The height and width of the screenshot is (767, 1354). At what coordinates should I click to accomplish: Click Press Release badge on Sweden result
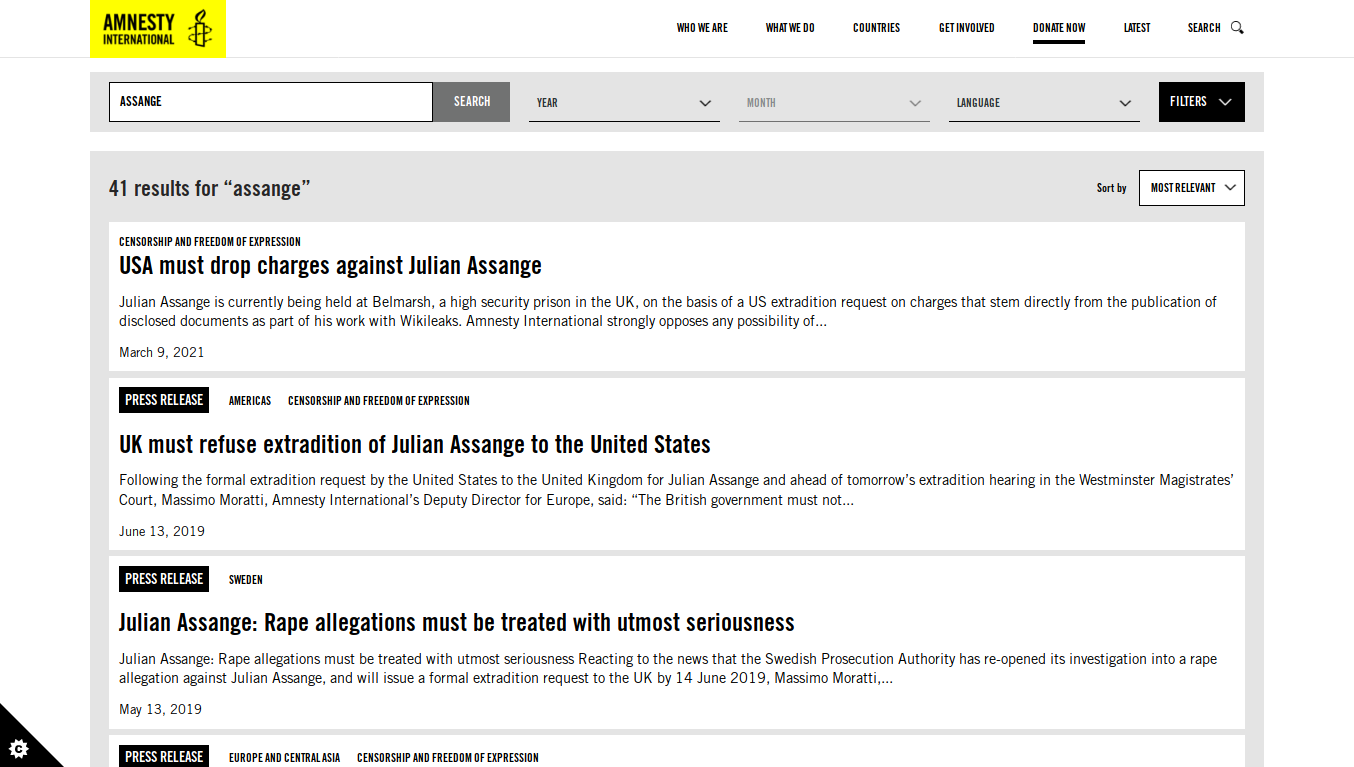164,579
